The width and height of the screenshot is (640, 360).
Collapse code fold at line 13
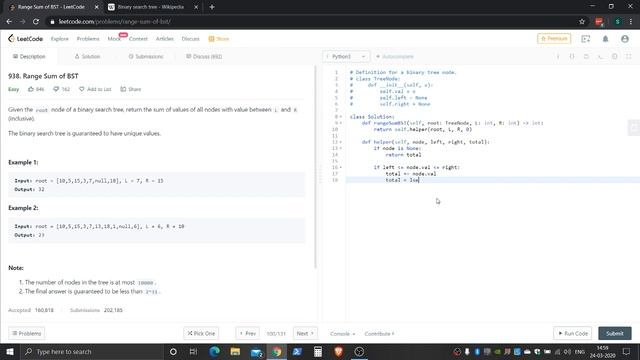click(x=341, y=148)
